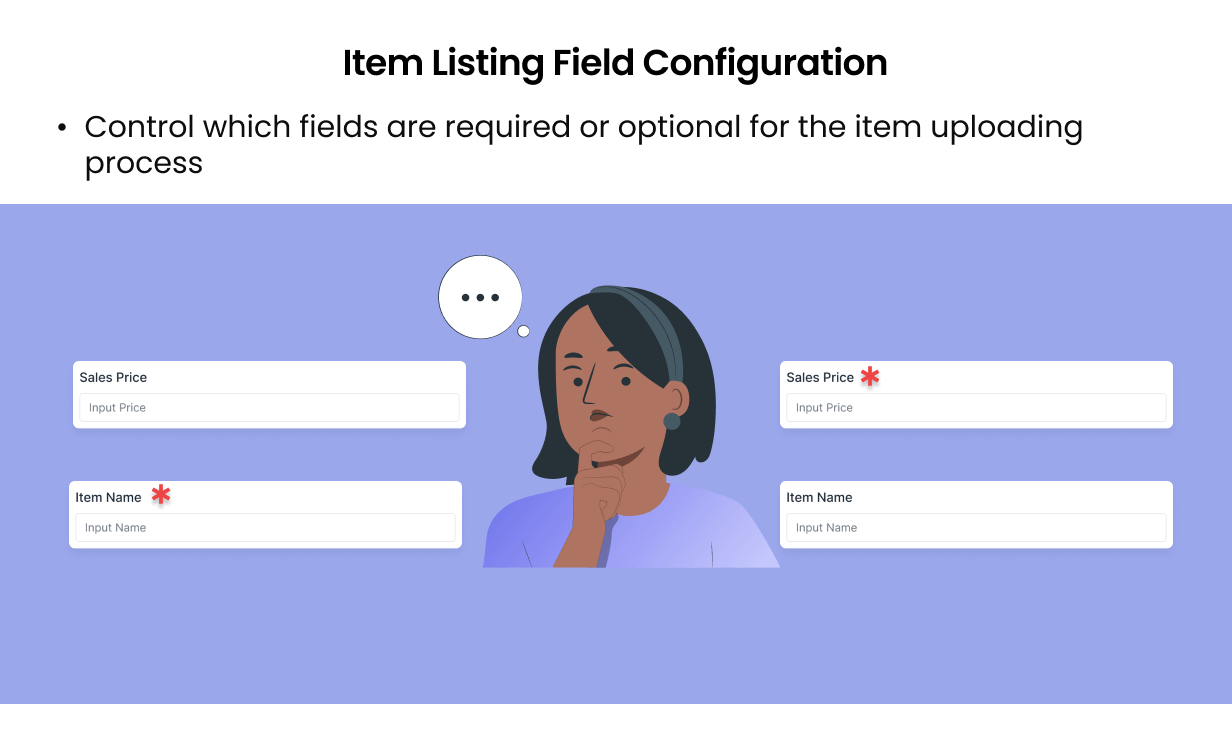Click the tiny circle below the thought bubble
Screen dimensions: 1232x744
523,331
